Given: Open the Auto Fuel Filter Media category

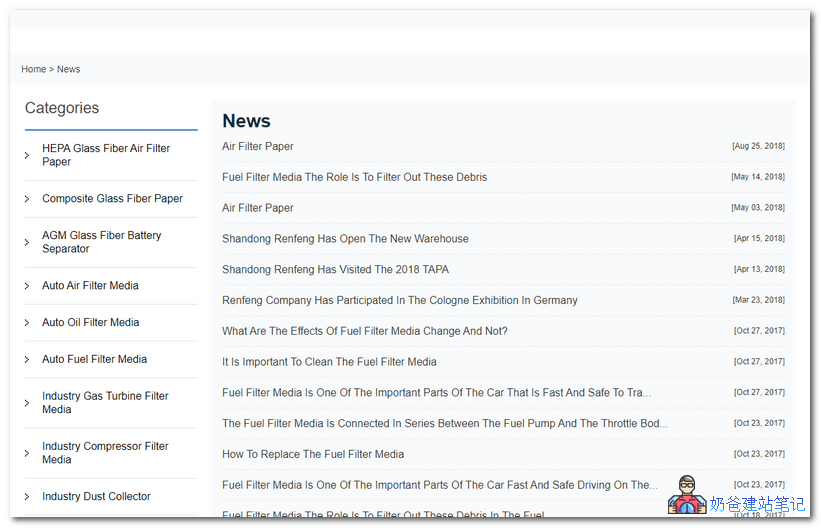Looking at the screenshot, I should coord(94,359).
